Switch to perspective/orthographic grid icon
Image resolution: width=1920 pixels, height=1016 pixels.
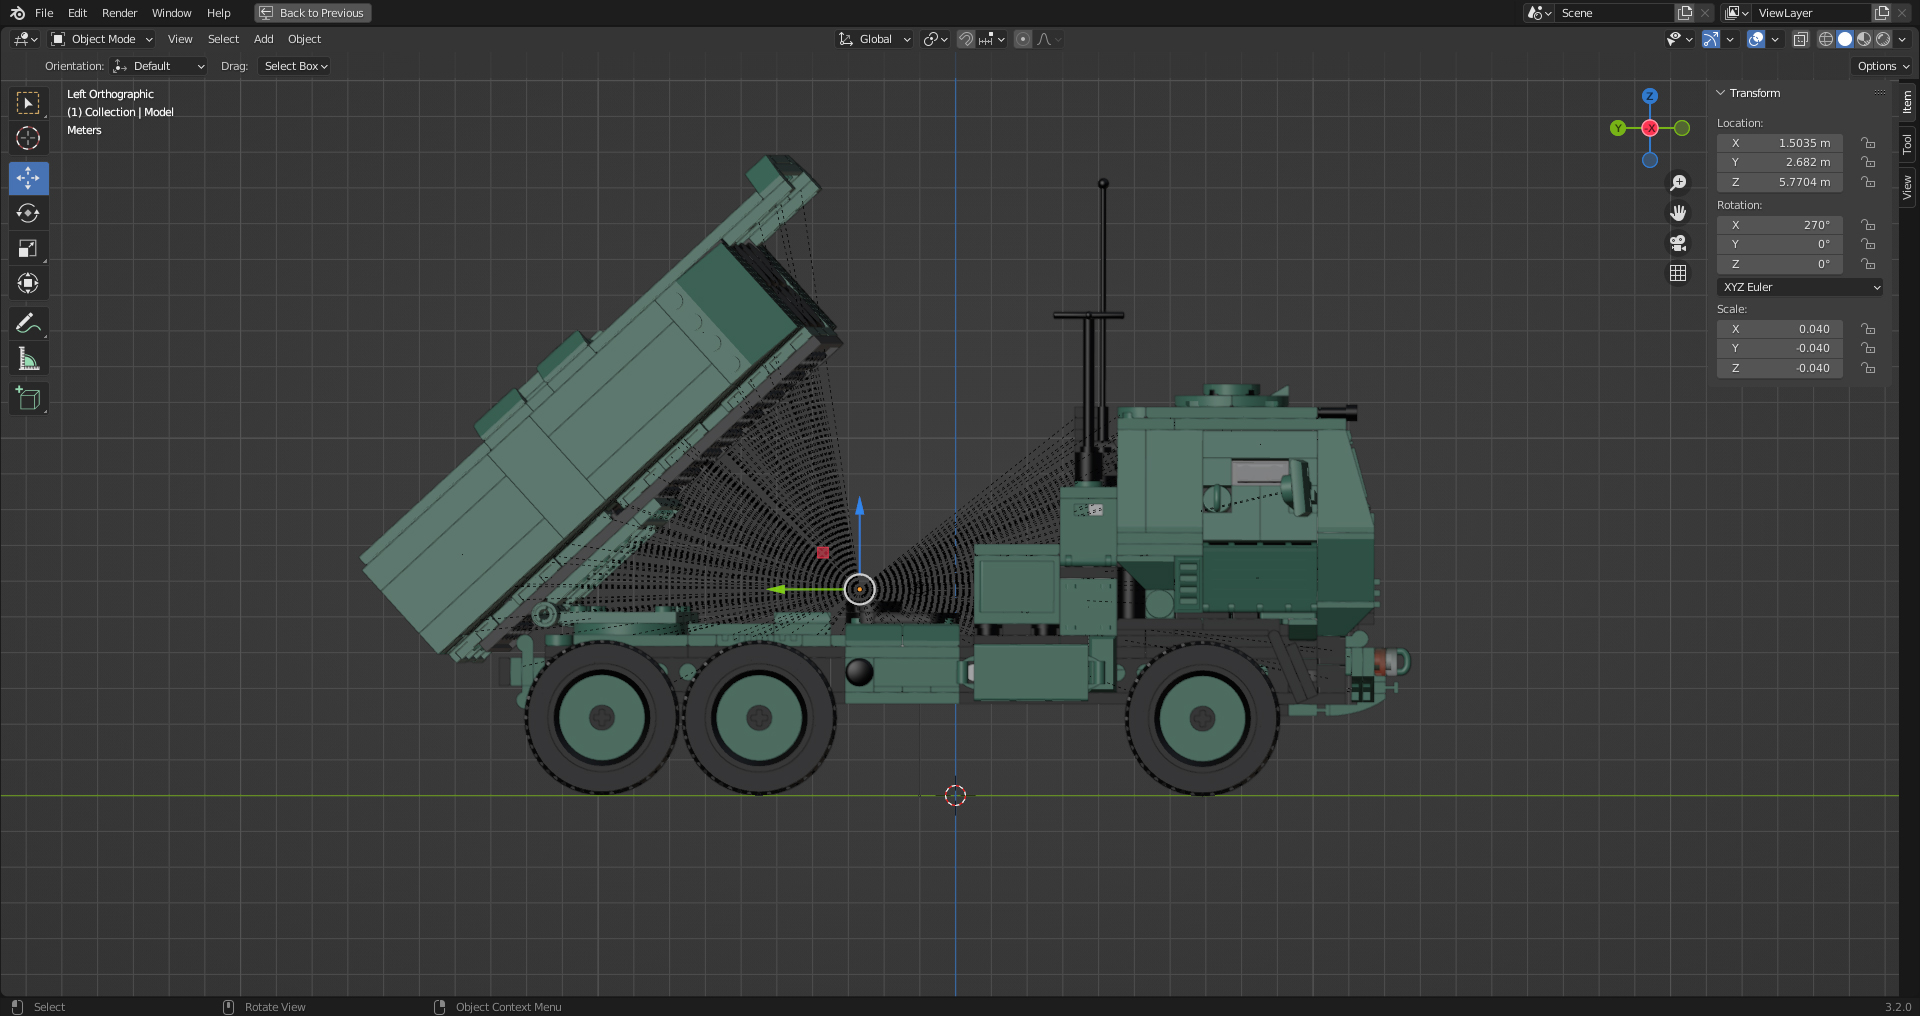(1678, 273)
